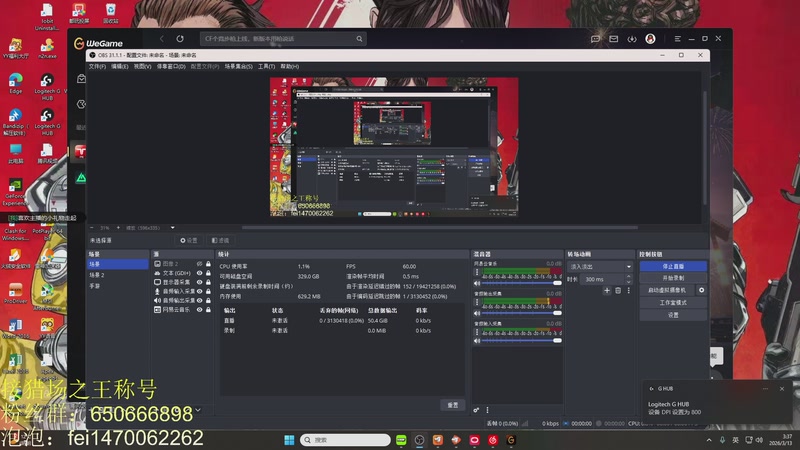Unlock the 图像 2 source
The width and height of the screenshot is (800, 450).
pos(208,264)
